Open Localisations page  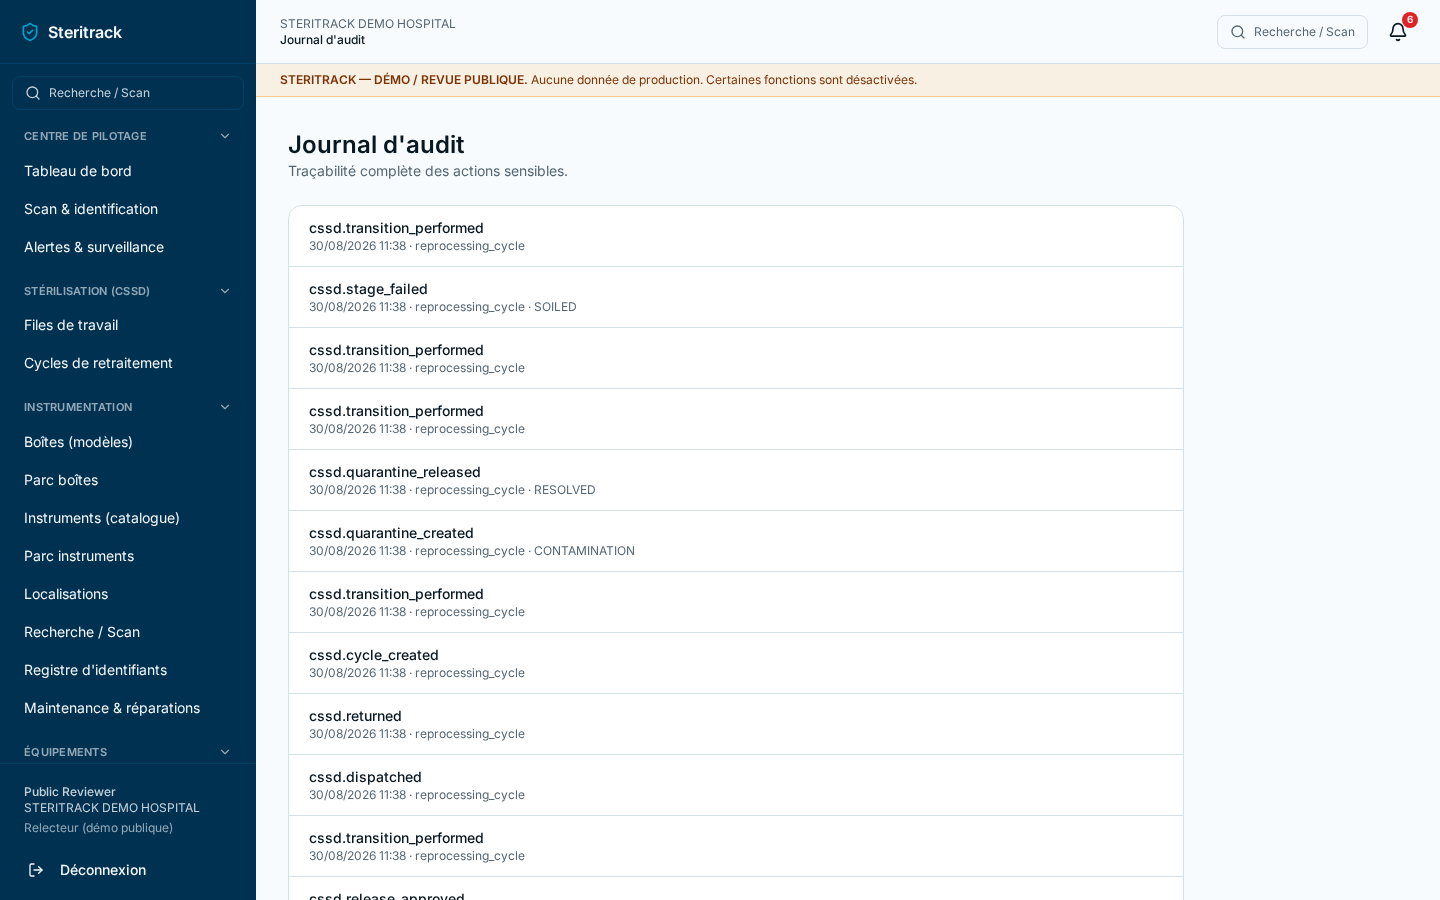click(x=128, y=594)
